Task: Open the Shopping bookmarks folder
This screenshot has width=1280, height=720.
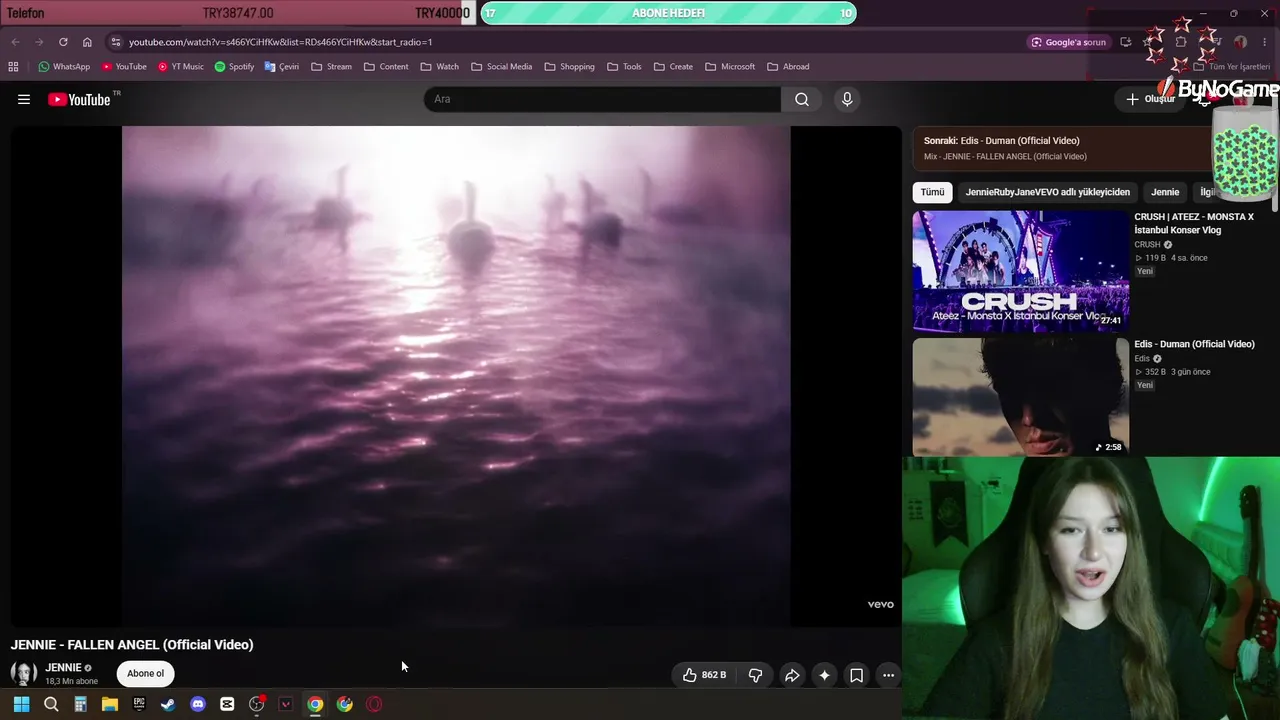Action: [569, 67]
